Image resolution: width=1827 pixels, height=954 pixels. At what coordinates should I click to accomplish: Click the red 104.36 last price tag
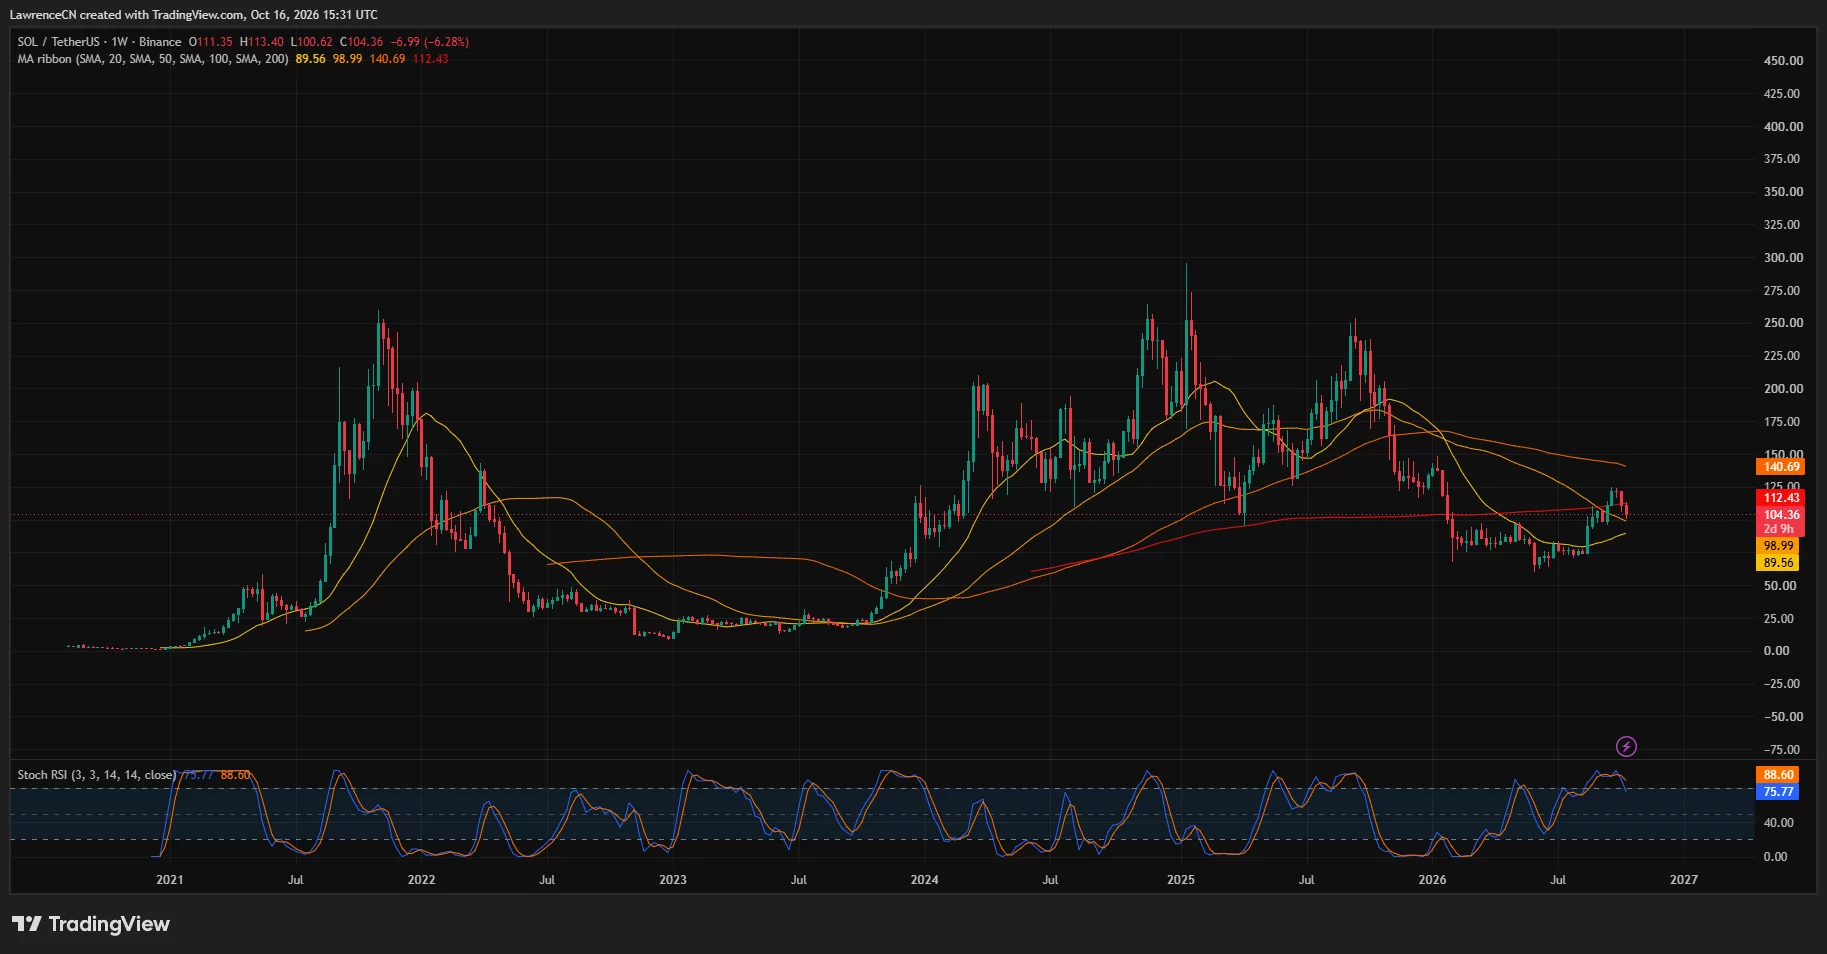pyautogui.click(x=1781, y=515)
